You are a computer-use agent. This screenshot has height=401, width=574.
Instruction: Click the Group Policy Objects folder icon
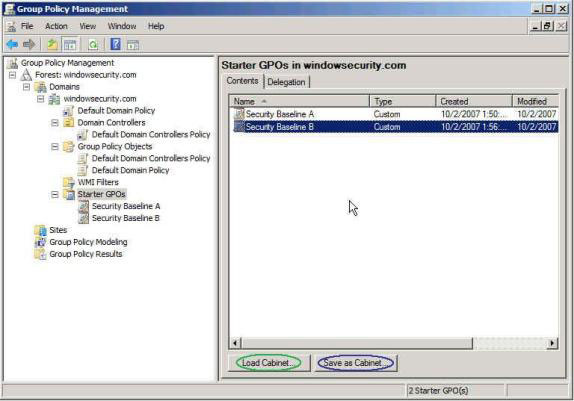pos(68,146)
